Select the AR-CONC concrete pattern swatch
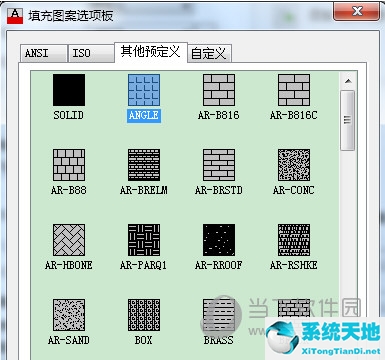The image size is (385, 360). click(x=294, y=165)
